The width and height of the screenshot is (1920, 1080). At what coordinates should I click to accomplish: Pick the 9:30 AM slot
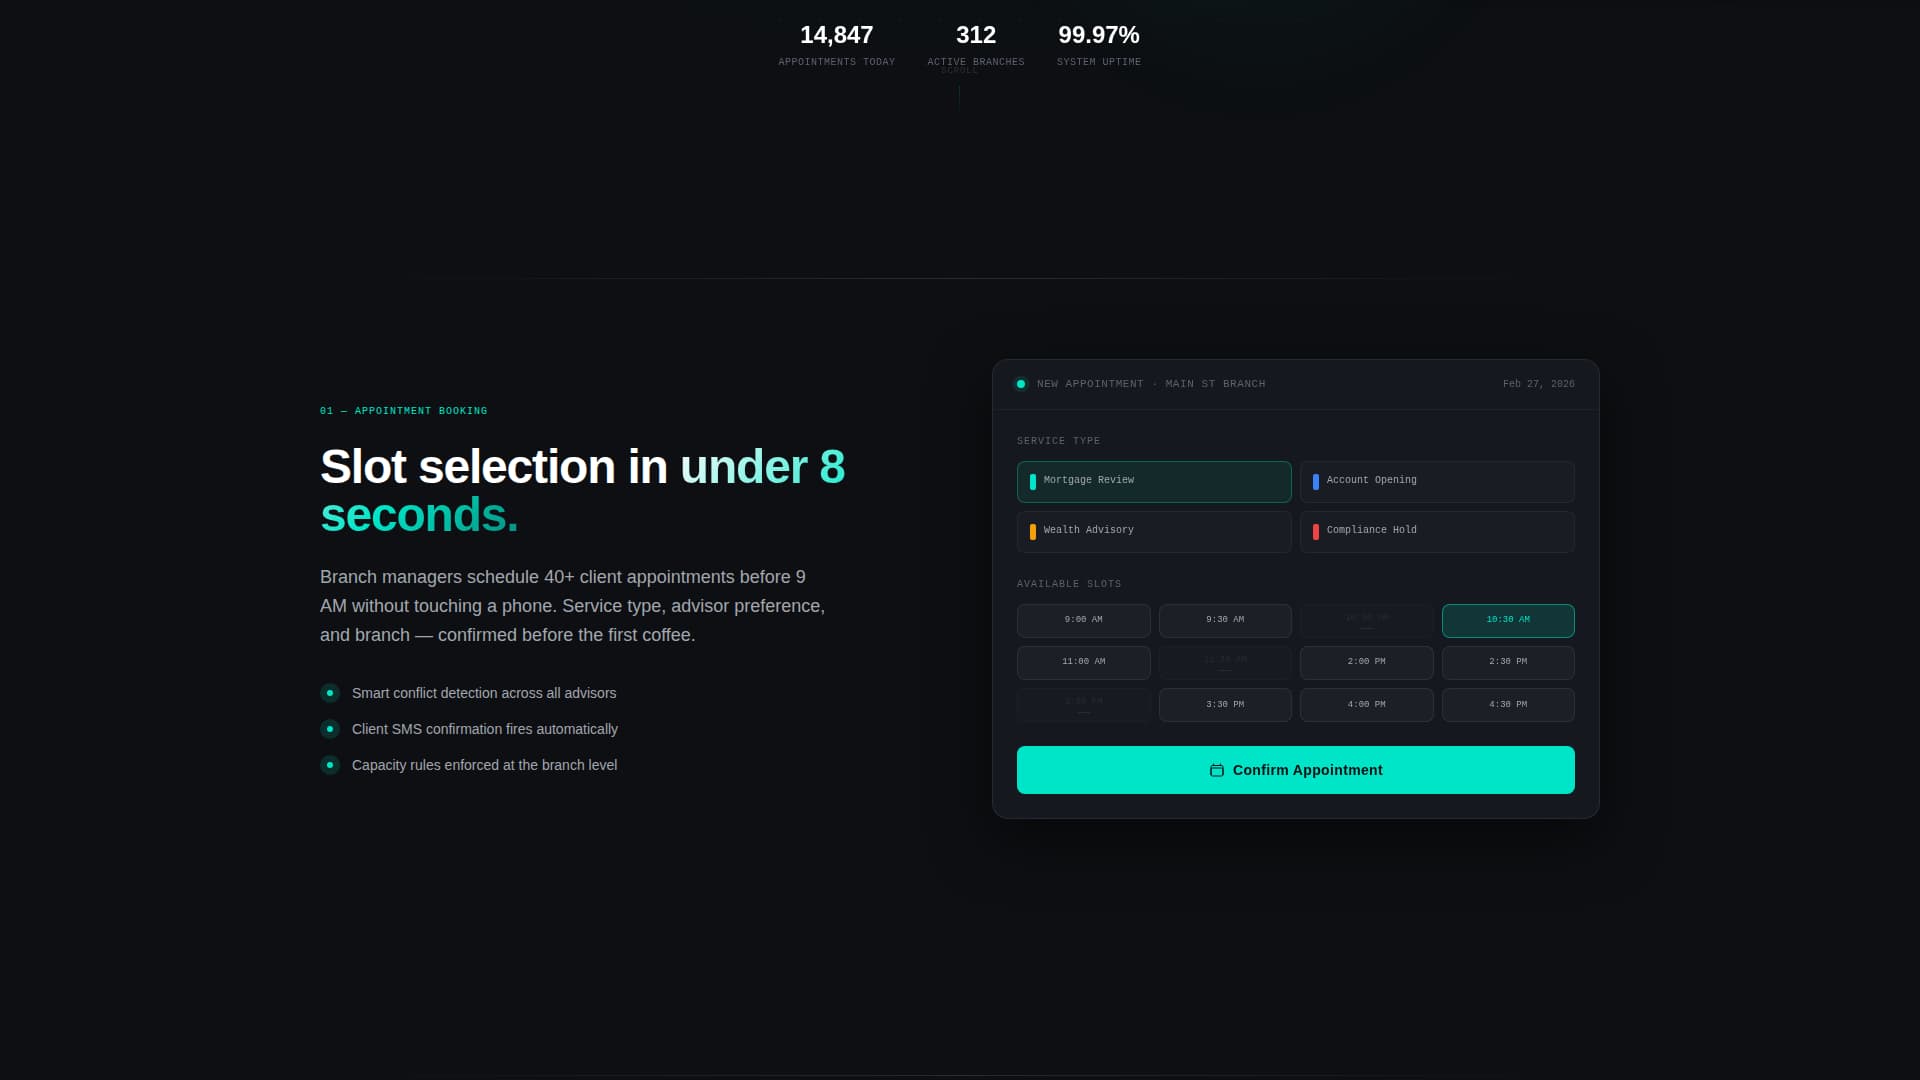click(1225, 620)
